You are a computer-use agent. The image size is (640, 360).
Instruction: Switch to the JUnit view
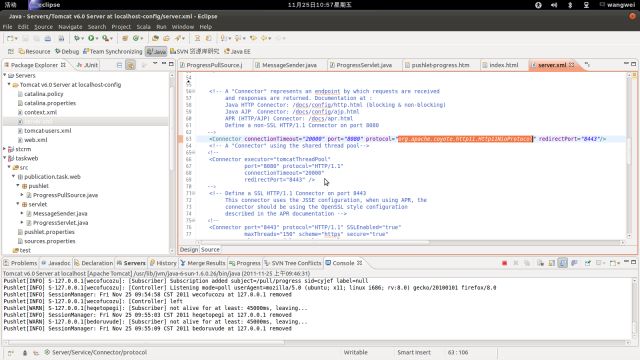coord(87,65)
